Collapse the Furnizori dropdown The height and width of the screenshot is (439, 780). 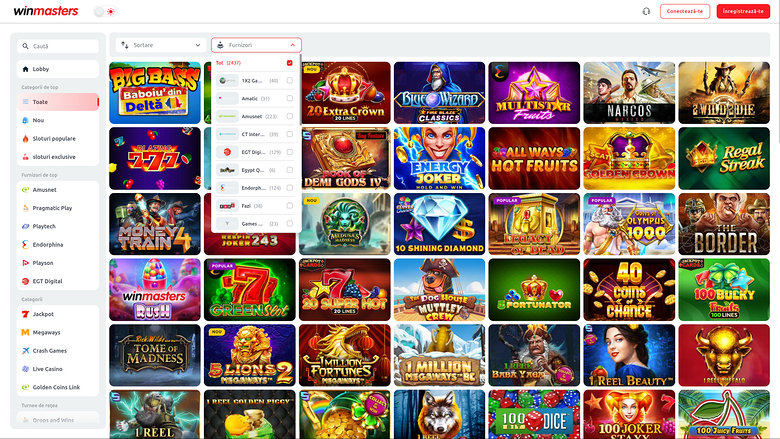pos(256,45)
